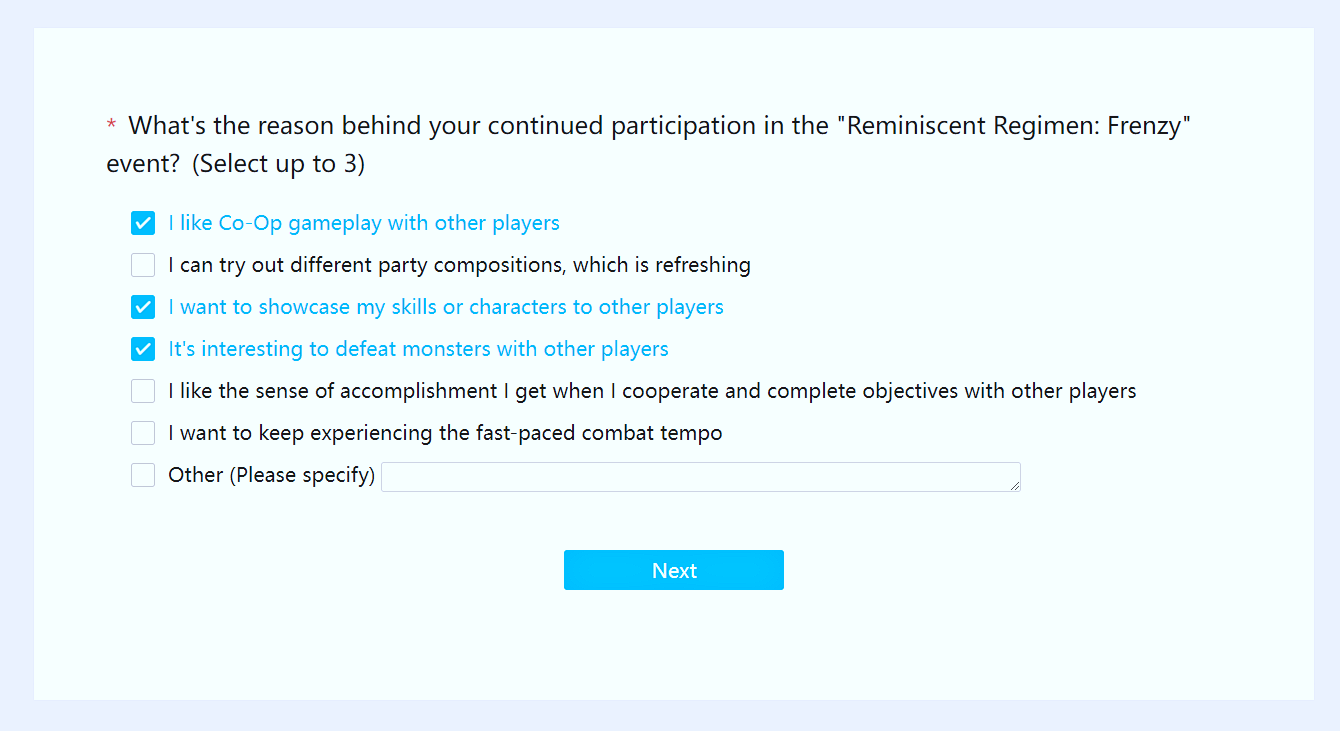Click the 'Reminiscent Regimen: Frenzy' question heading
1340x731 pixels.
click(x=649, y=145)
